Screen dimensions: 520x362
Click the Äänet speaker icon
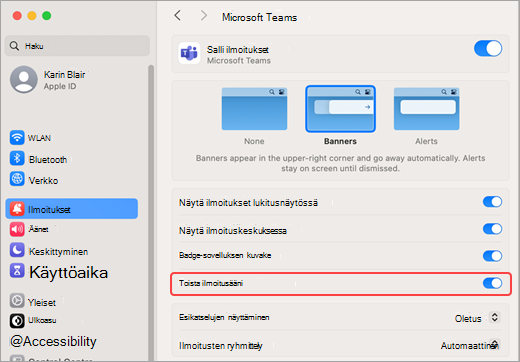[17, 229]
